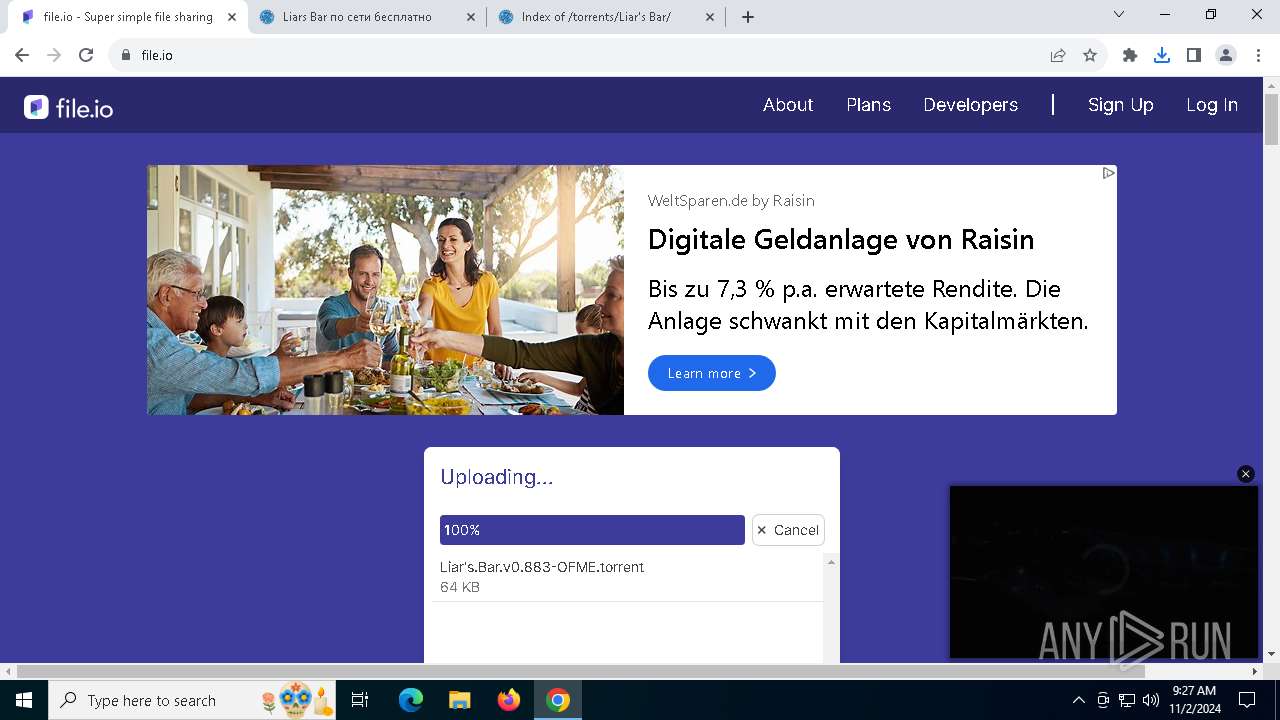
Task: Switch to file.io tab
Action: [x=128, y=17]
